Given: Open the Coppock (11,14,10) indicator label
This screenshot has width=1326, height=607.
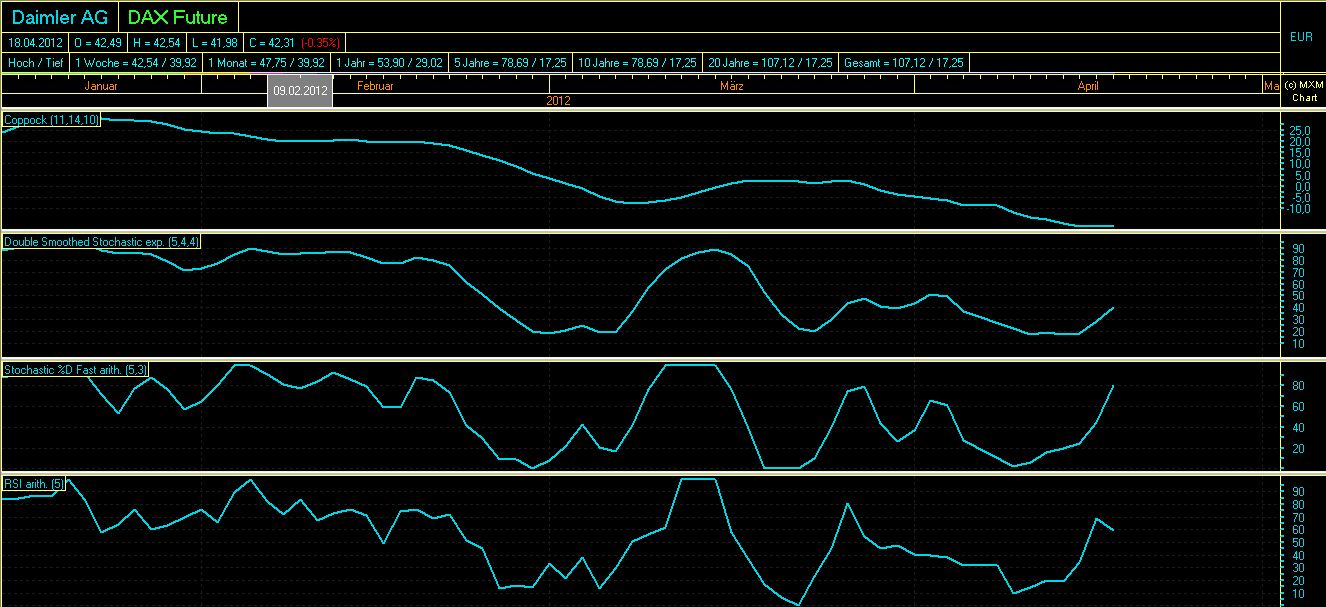Looking at the screenshot, I should click(x=51, y=119).
